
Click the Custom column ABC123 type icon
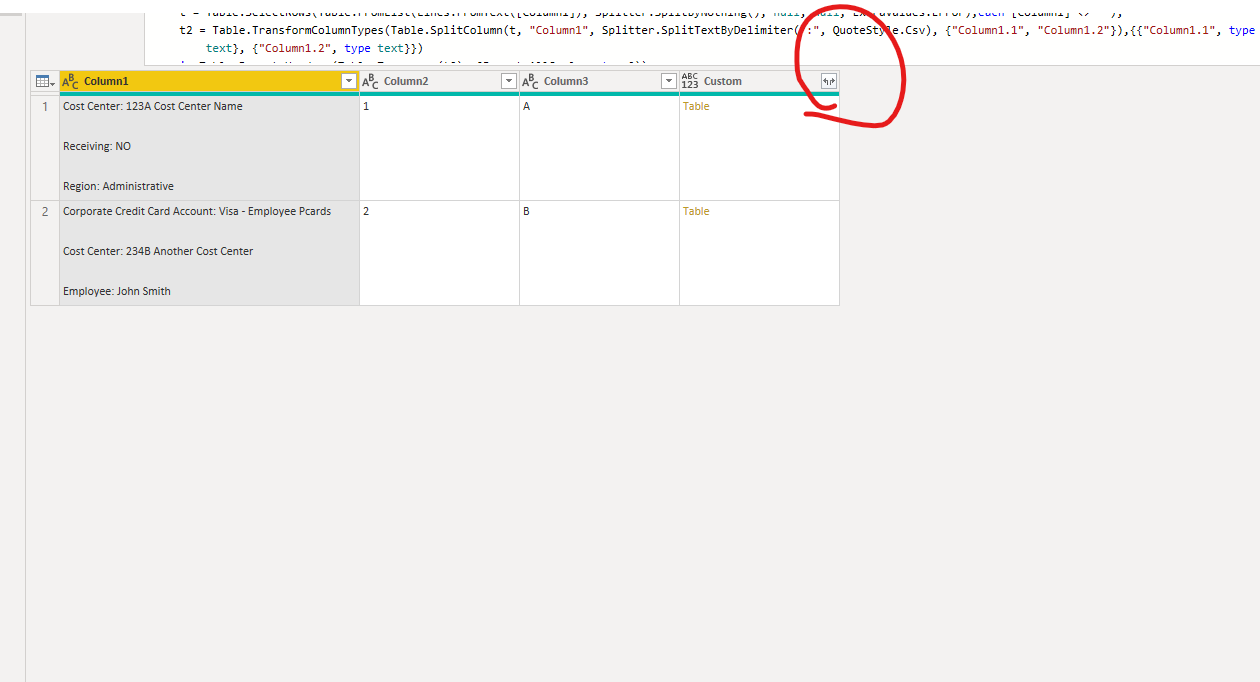point(690,81)
